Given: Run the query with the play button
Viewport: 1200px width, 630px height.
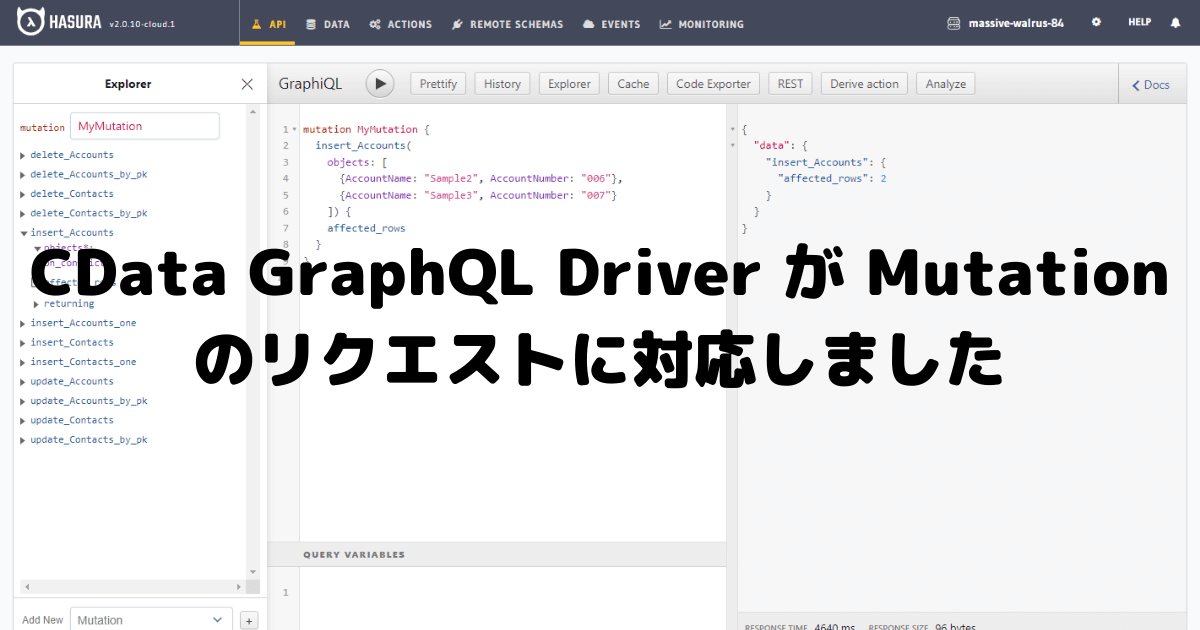Looking at the screenshot, I should point(380,84).
